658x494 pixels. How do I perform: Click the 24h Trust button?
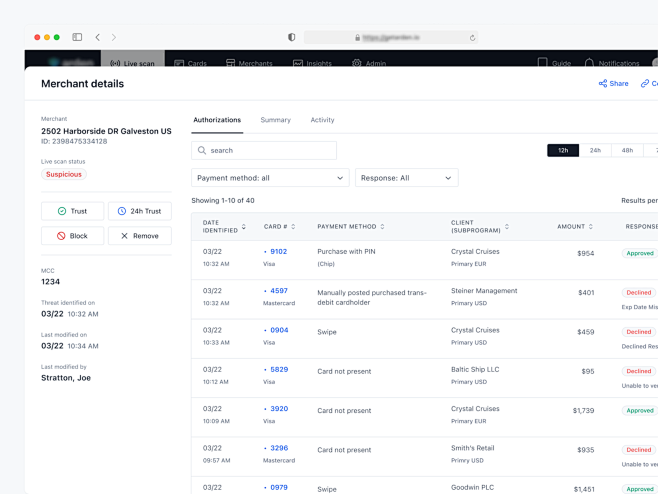click(x=140, y=211)
